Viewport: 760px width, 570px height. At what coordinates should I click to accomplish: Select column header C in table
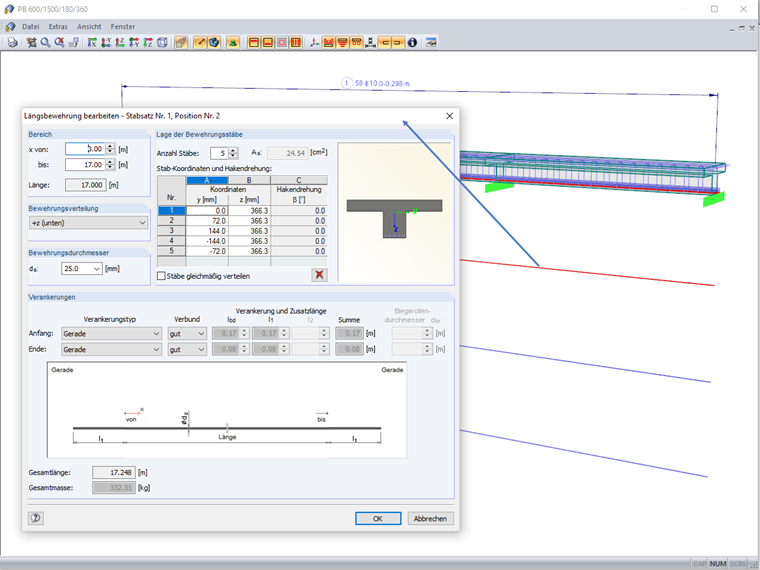(x=299, y=180)
